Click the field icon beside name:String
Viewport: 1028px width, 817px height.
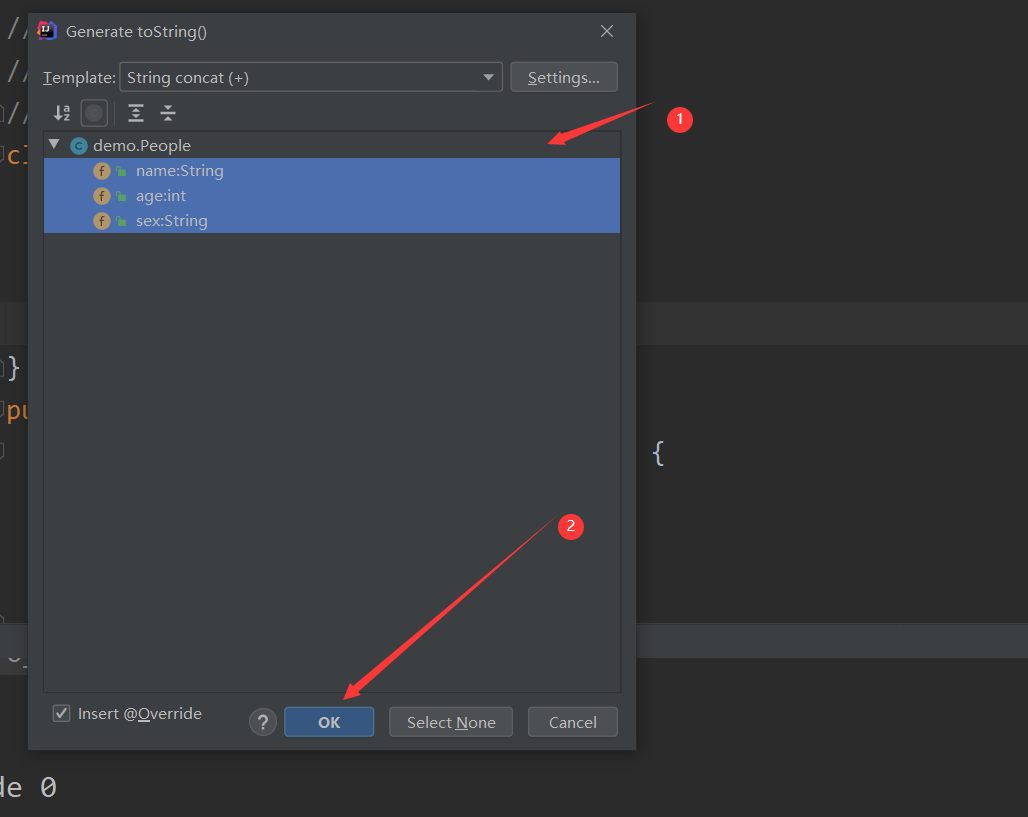tap(102, 171)
